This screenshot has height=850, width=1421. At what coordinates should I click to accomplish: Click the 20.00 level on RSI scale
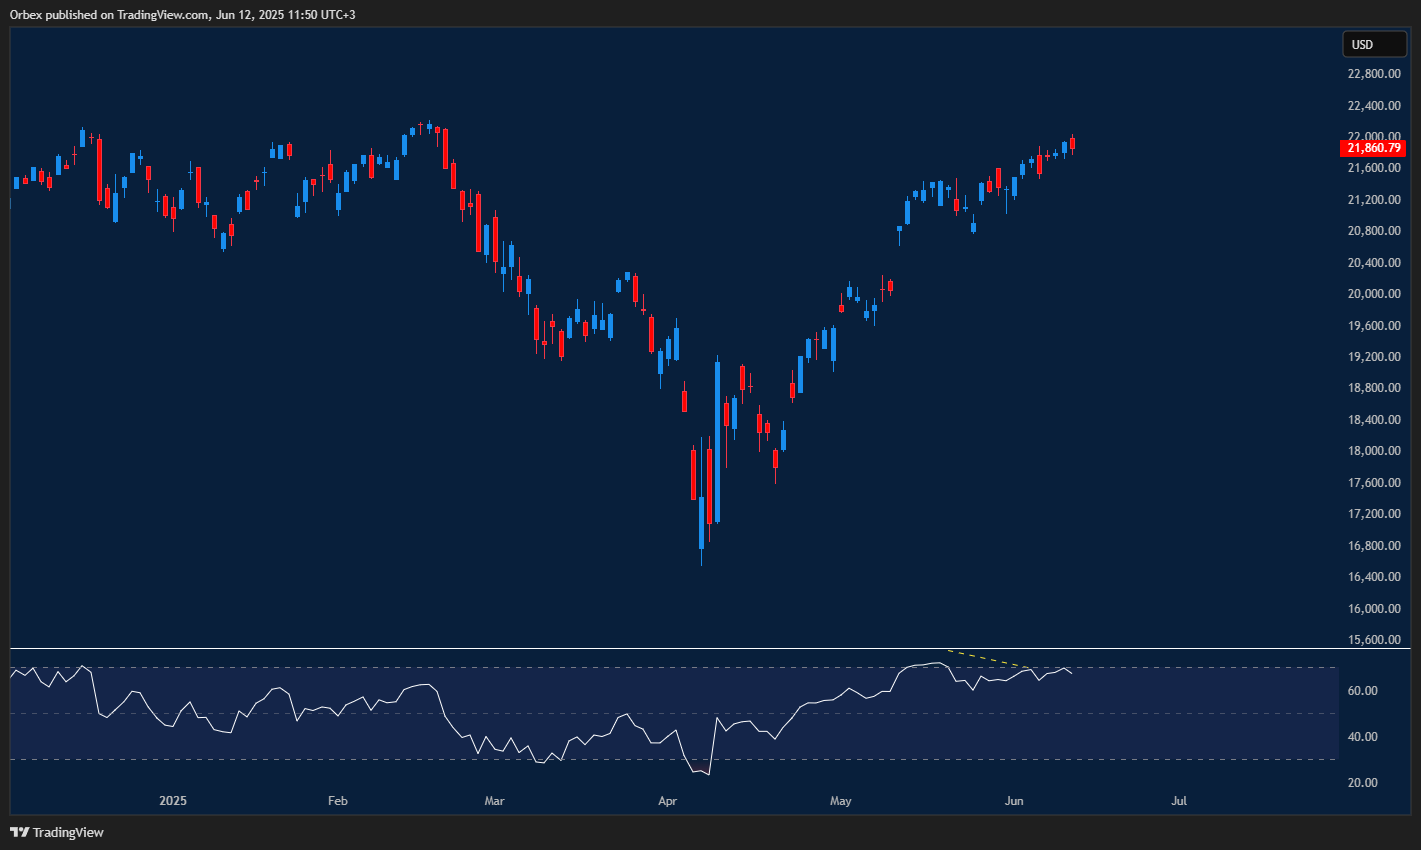[x=1362, y=783]
